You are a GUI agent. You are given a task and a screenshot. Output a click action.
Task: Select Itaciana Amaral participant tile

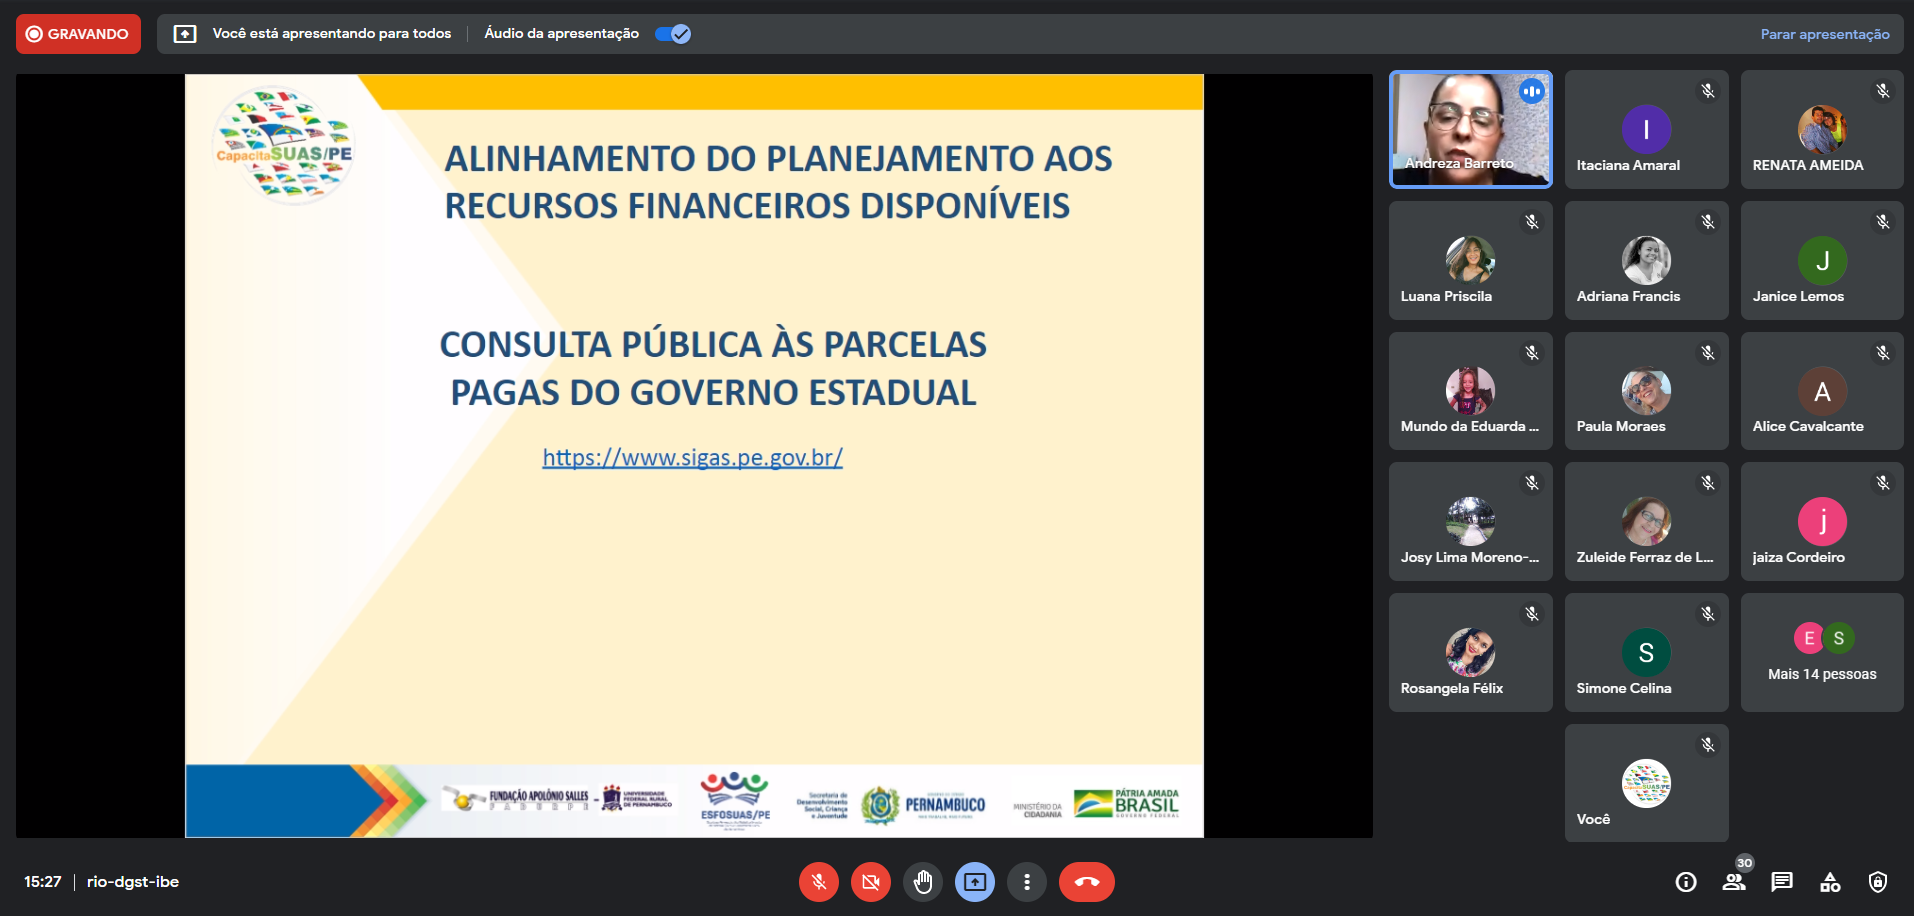click(1646, 130)
